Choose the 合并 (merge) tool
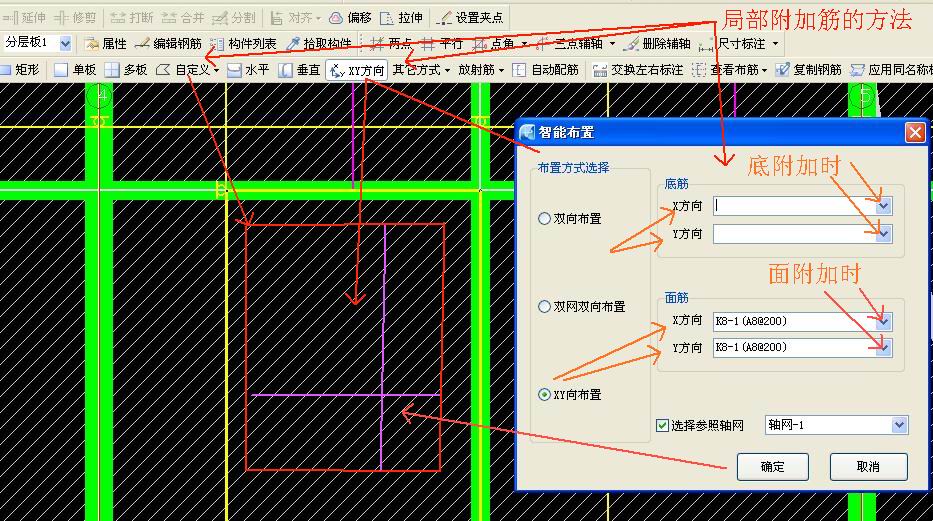 click(x=183, y=18)
